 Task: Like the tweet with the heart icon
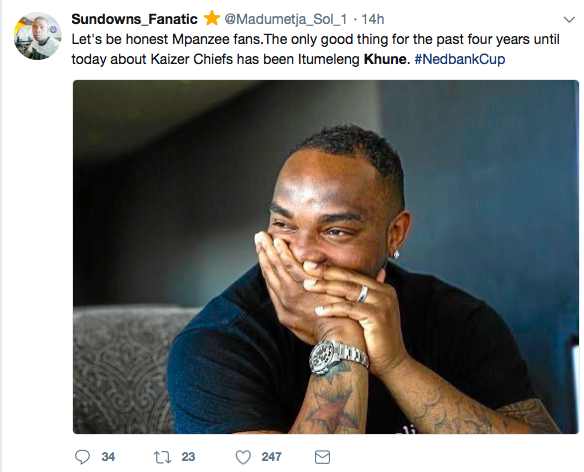[x=244, y=457]
